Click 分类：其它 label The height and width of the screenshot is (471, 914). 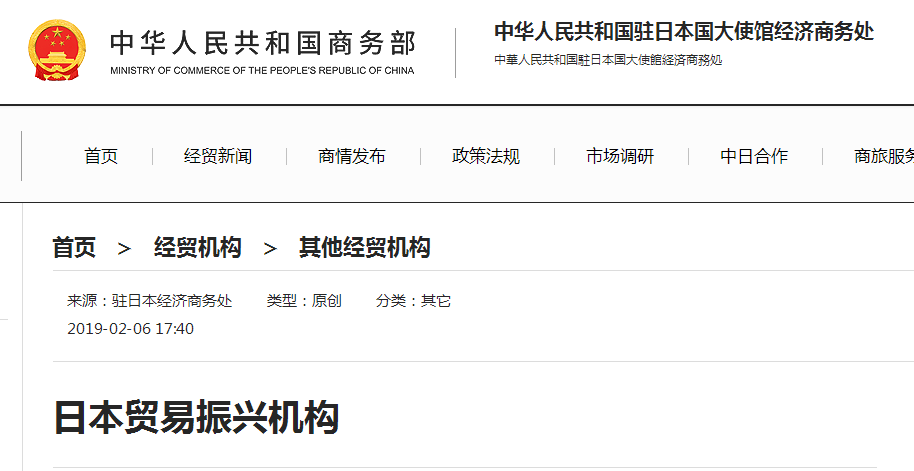pos(413,301)
